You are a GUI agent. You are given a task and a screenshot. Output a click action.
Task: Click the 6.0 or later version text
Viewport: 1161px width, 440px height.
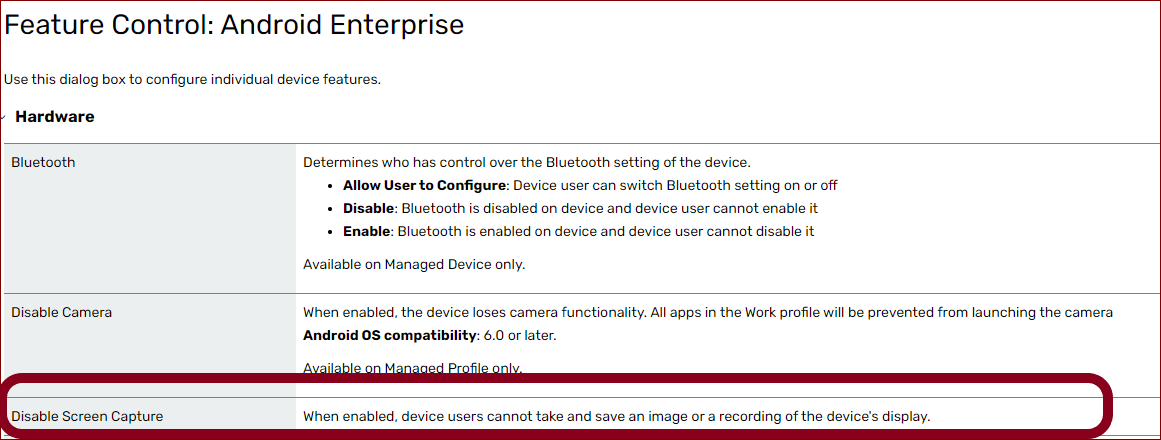[532, 335]
